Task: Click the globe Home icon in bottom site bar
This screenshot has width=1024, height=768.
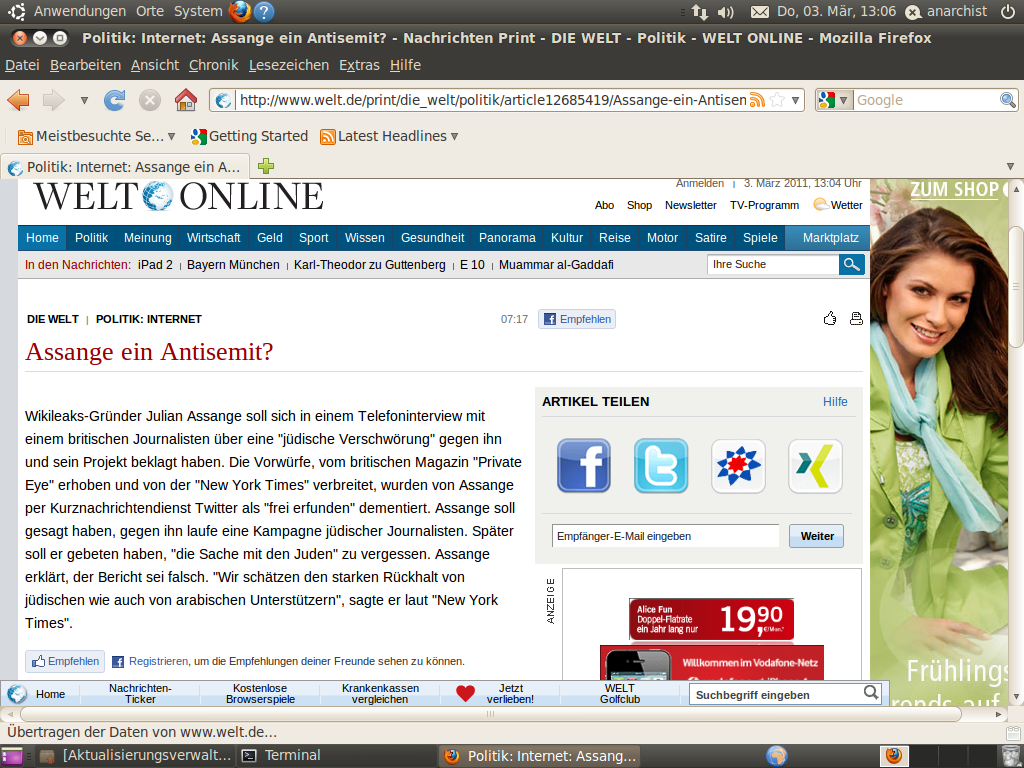Action: point(17,694)
